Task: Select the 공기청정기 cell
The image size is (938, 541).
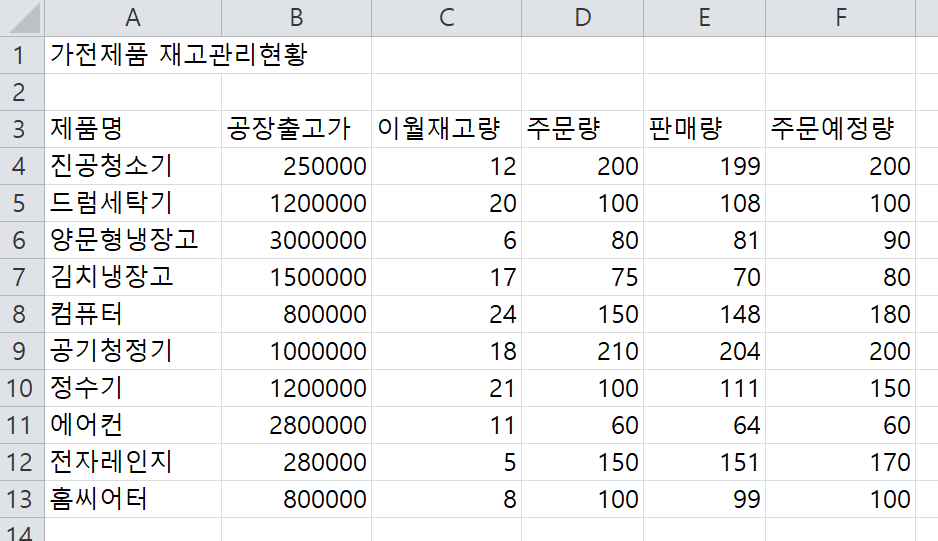Action: coord(133,351)
